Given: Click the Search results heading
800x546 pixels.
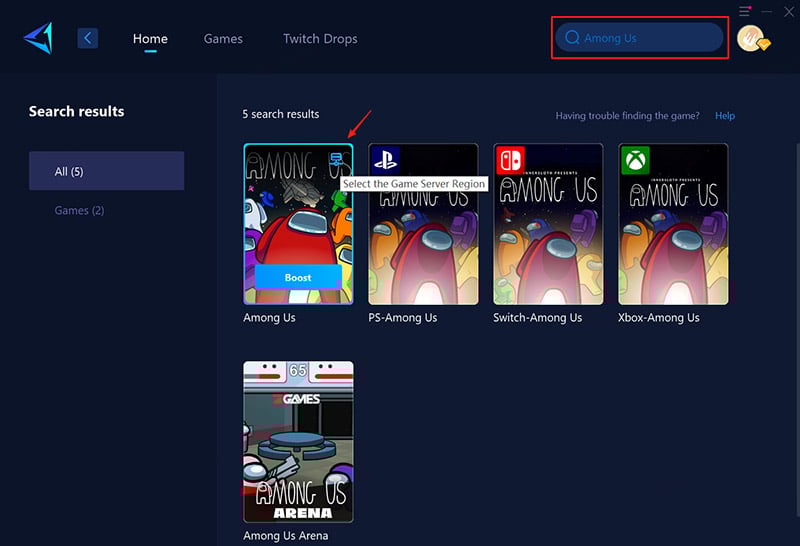Looking at the screenshot, I should tap(77, 111).
